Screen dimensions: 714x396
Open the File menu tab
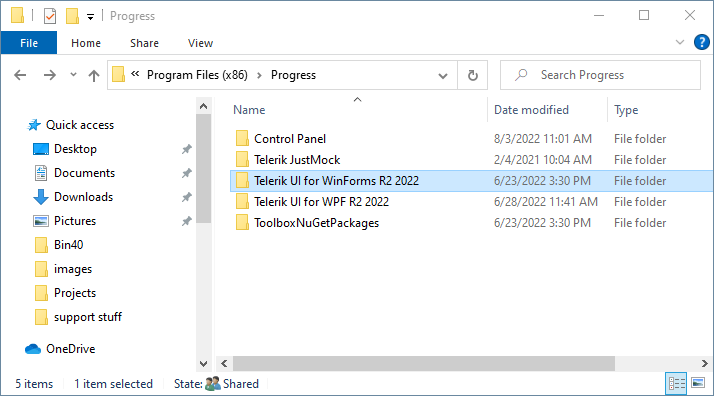pos(29,43)
